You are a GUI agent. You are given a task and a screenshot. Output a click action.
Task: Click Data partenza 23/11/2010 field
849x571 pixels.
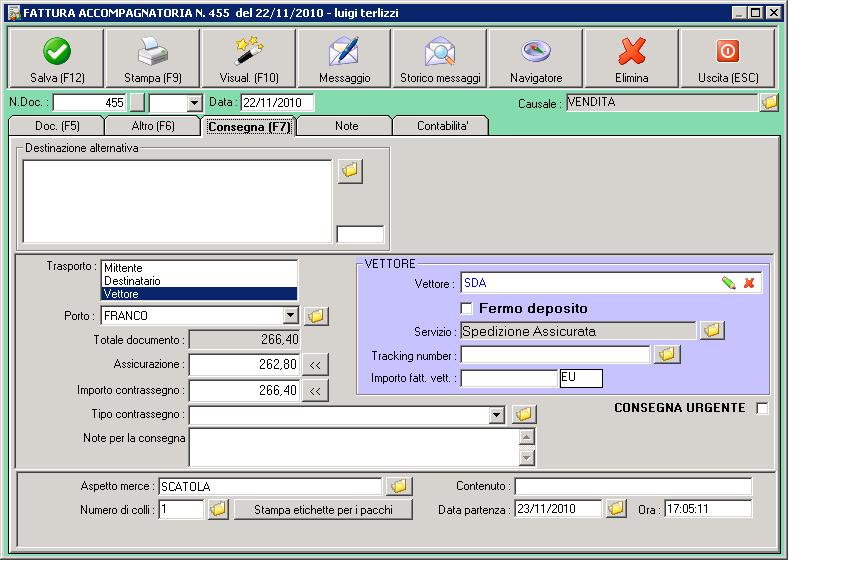[558, 509]
